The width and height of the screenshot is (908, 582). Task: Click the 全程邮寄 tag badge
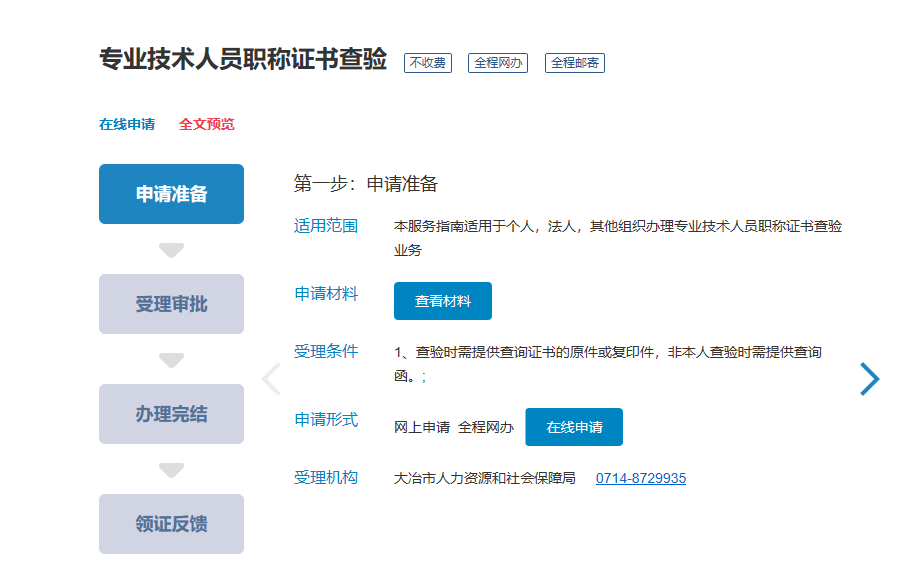[575, 63]
